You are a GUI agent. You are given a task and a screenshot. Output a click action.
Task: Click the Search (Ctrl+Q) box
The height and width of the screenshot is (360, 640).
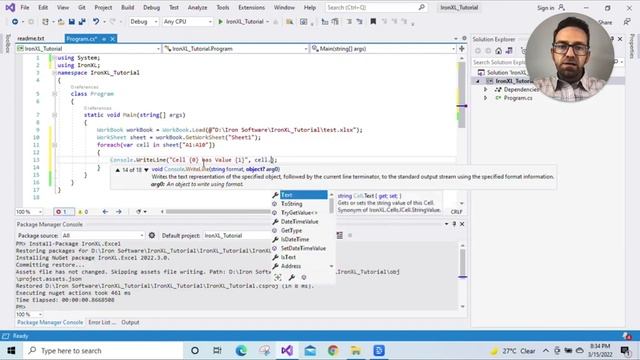tap(376, 7)
